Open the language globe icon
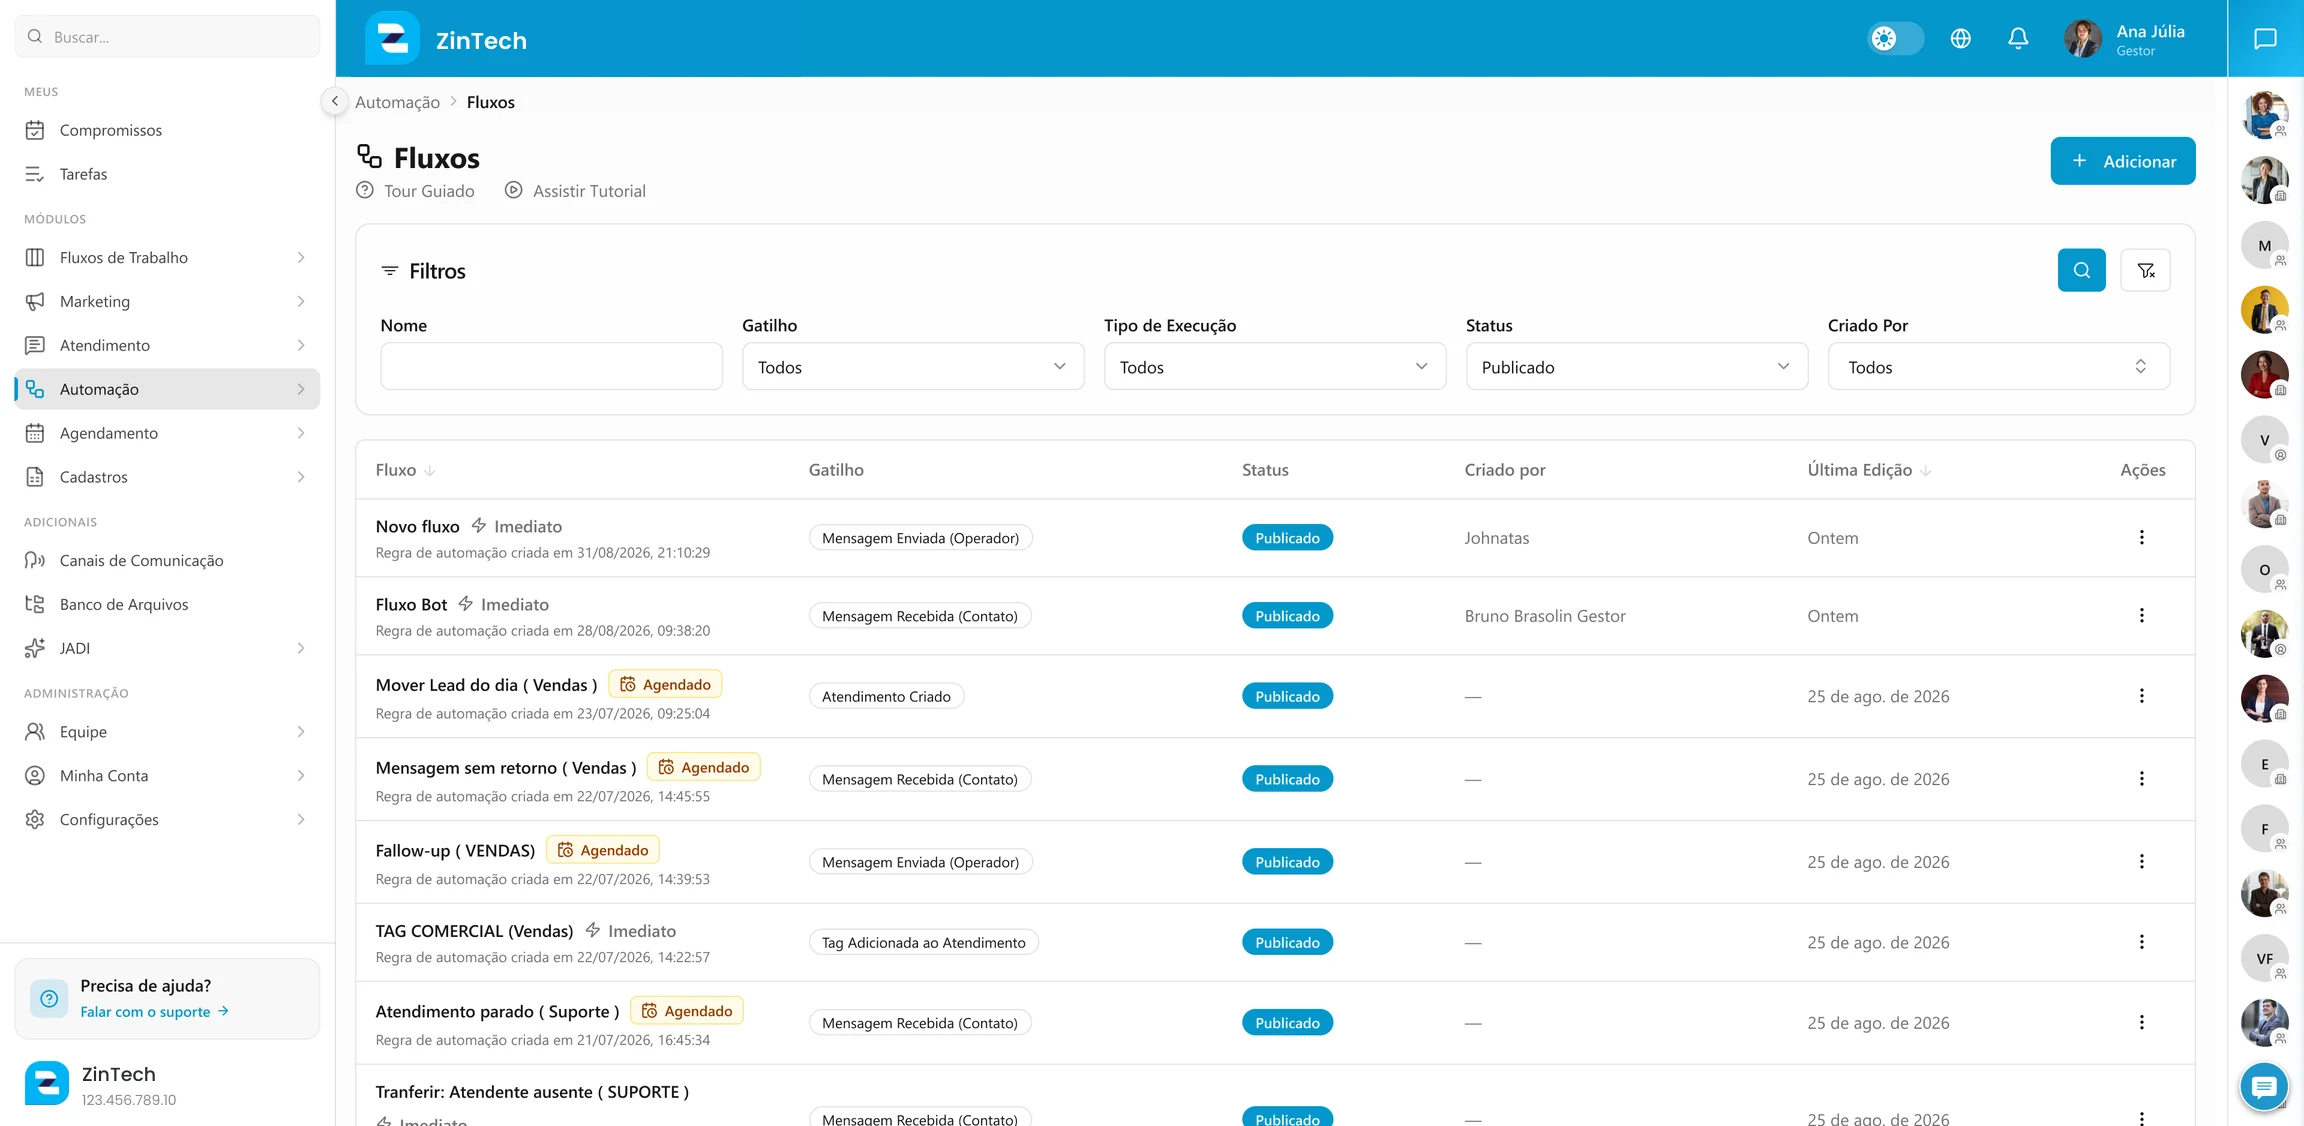This screenshot has height=1126, width=2304. click(1960, 38)
